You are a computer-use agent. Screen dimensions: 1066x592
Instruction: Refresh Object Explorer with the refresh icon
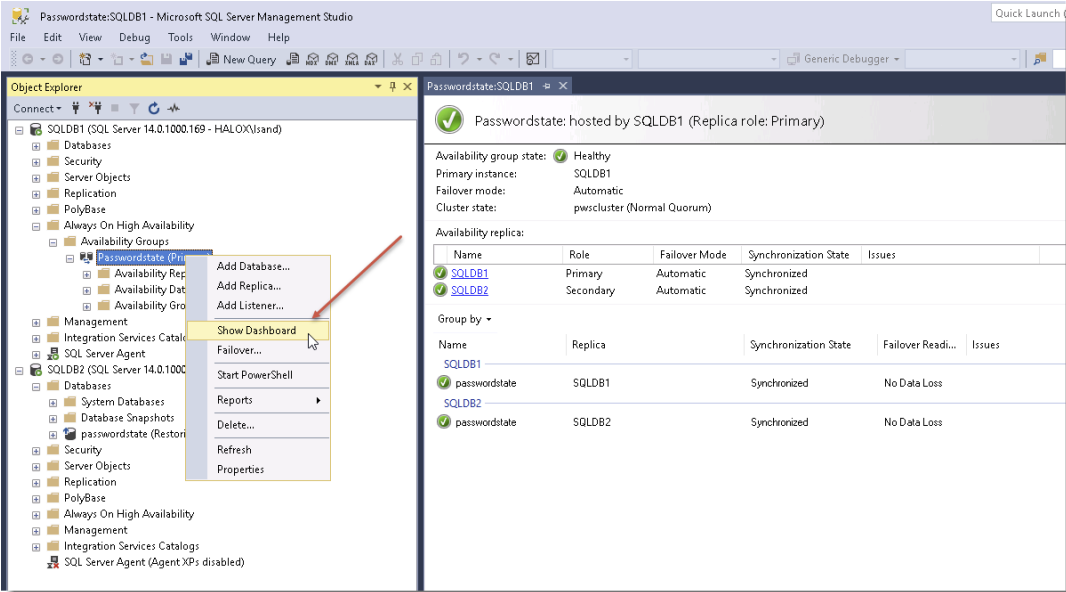tap(154, 108)
